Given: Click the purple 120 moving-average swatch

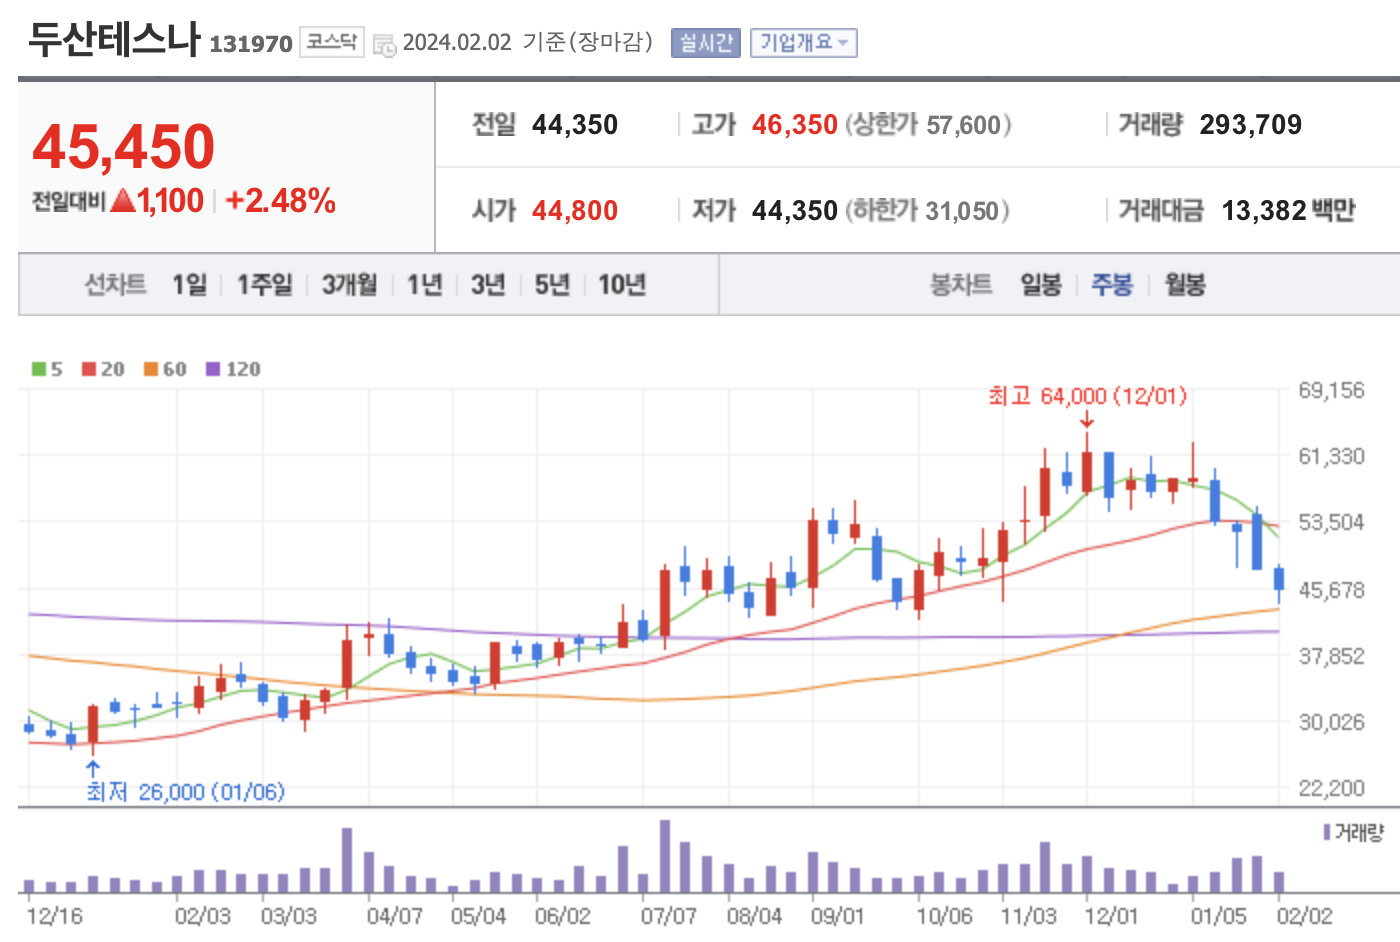Looking at the screenshot, I should [x=213, y=369].
